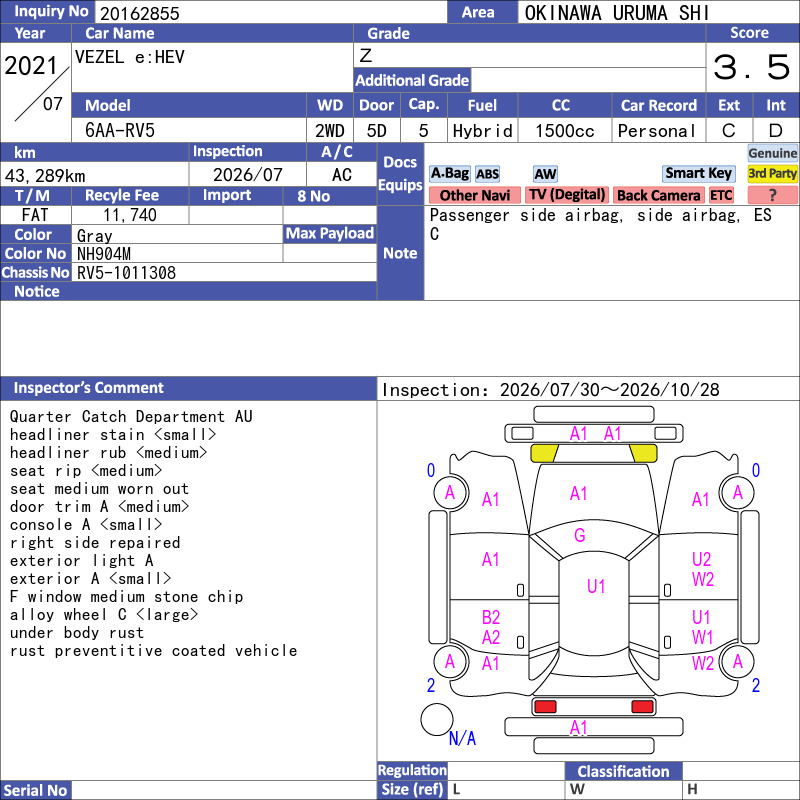
Task: Click the yellow left headlight swatch
Action: (x=545, y=453)
